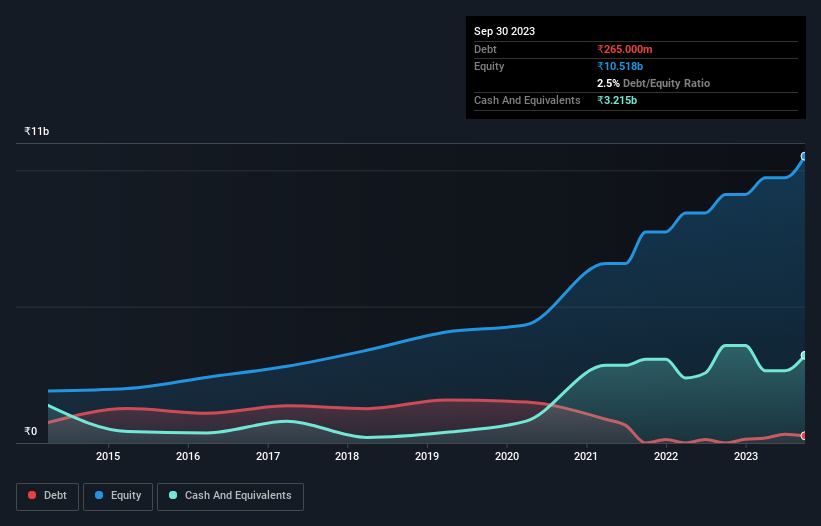Screen dimensions: 821x526
Task: Click the Equity label in tooltip
Action: 489,66
